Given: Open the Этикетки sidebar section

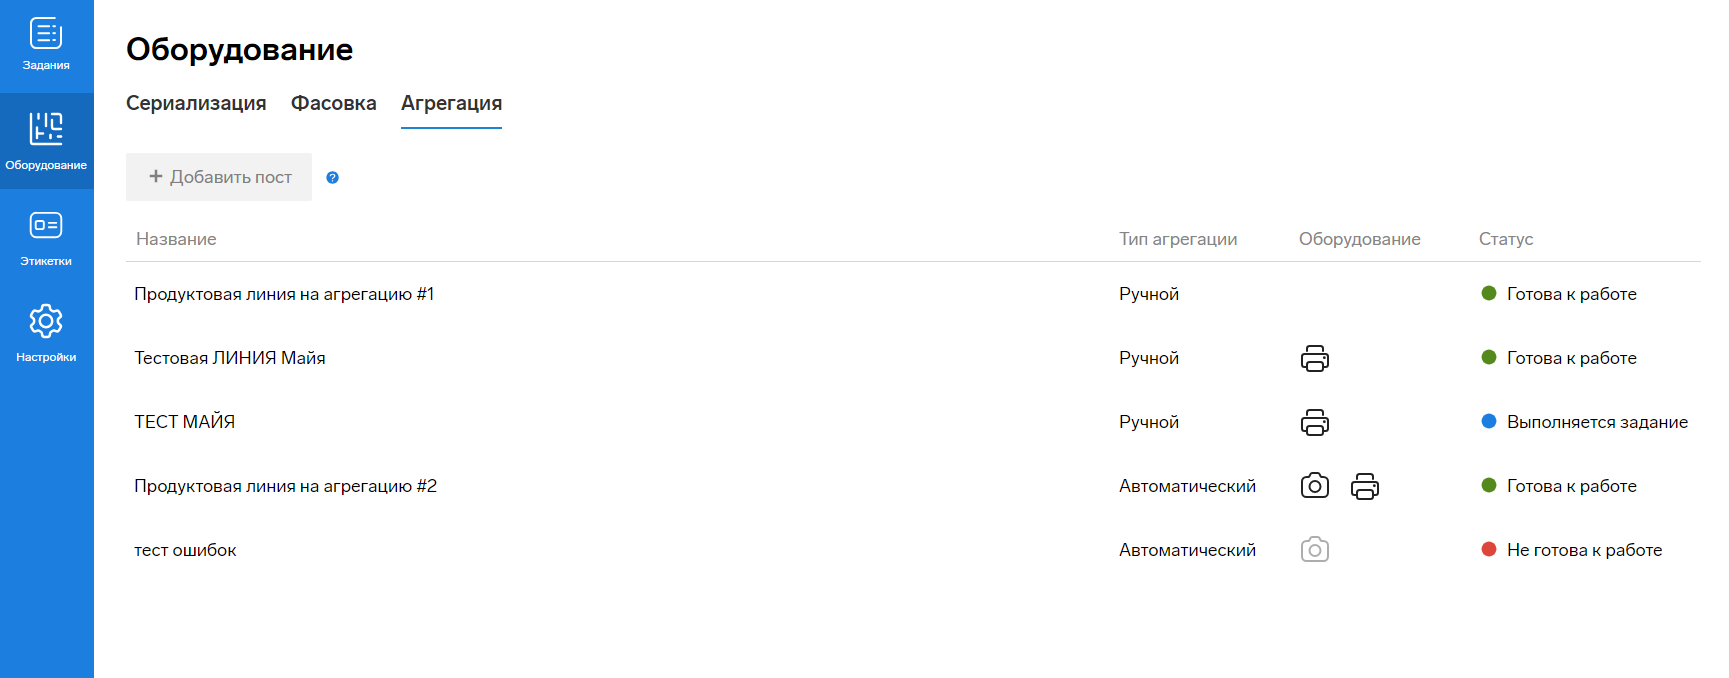Looking at the screenshot, I should click(46, 237).
